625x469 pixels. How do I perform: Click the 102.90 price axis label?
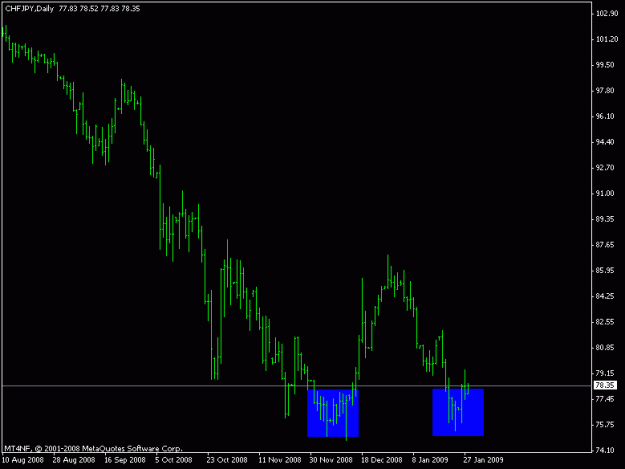point(607,14)
